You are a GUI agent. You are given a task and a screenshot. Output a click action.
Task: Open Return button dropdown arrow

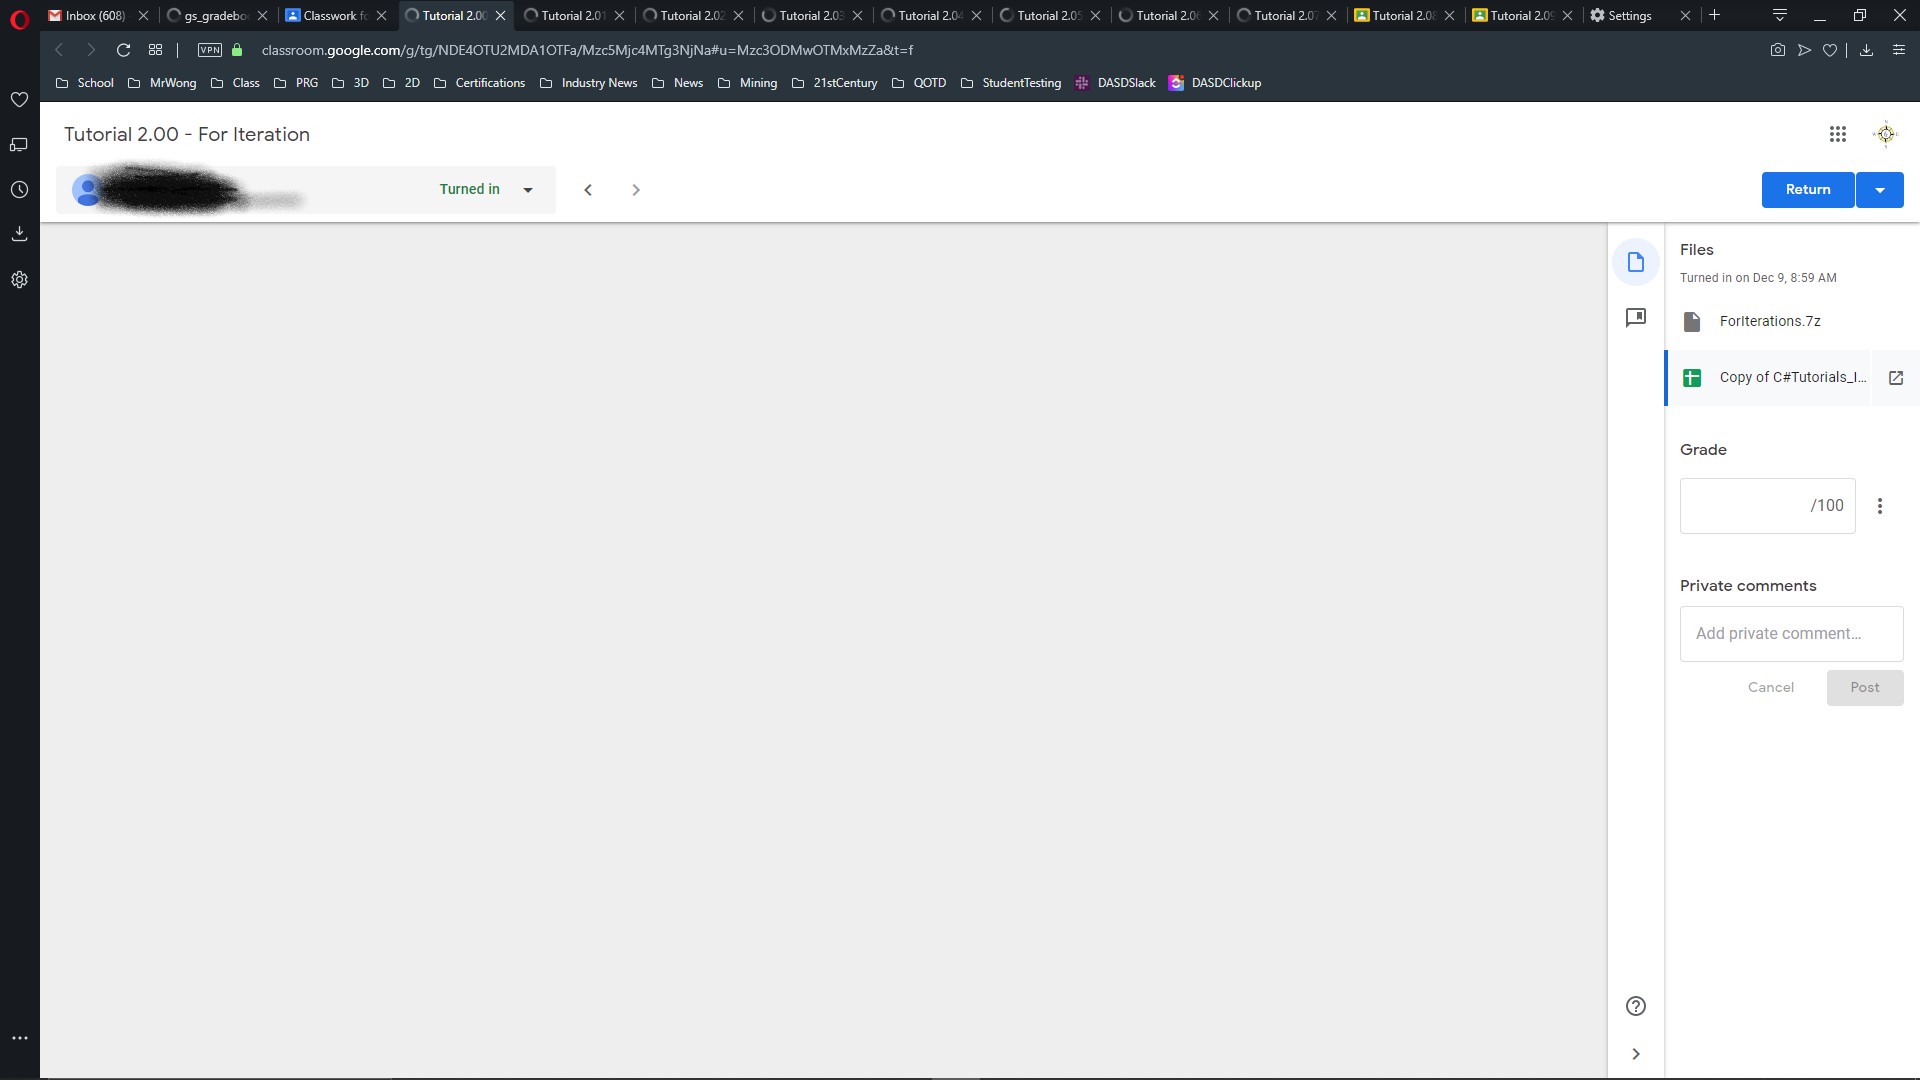1880,190
